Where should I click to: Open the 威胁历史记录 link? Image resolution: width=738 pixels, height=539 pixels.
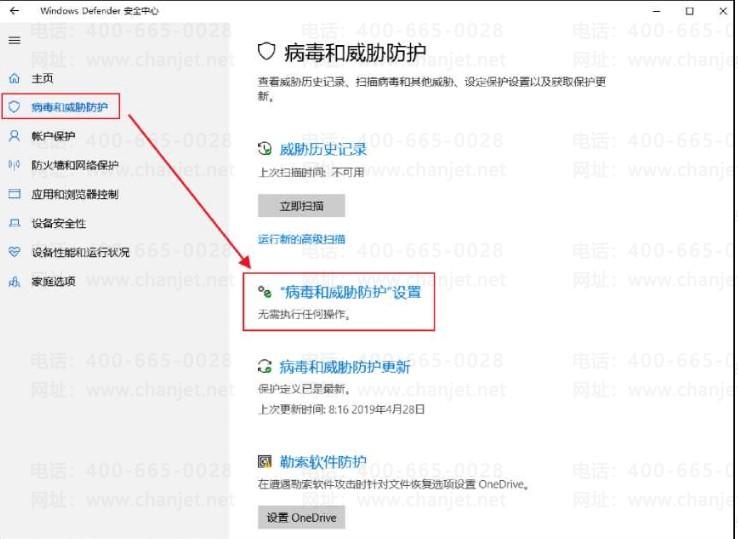click(323, 149)
